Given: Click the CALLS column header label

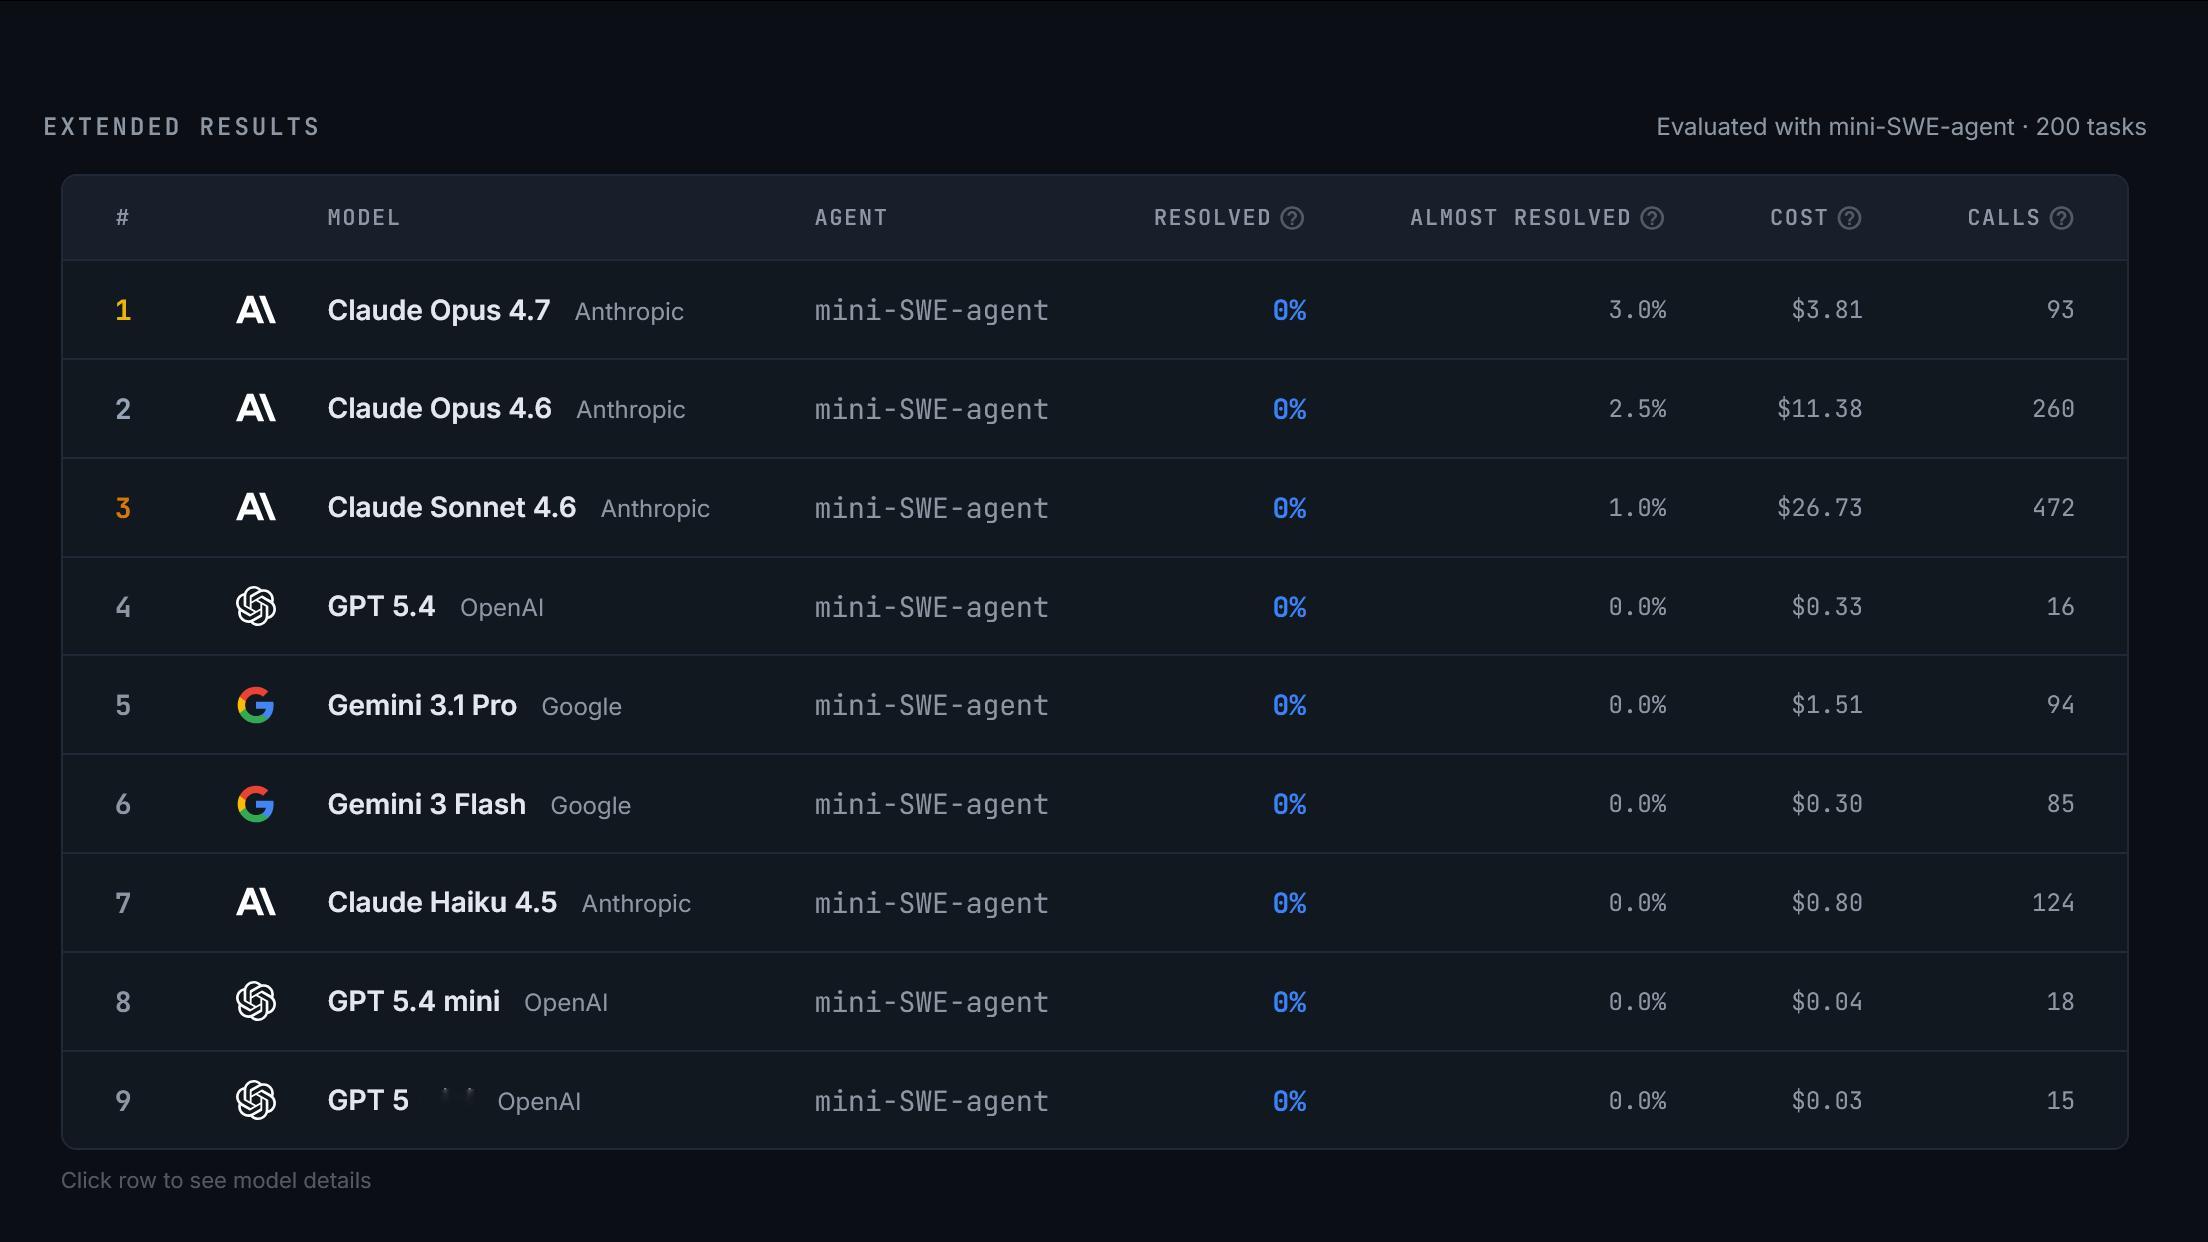Looking at the screenshot, I should (2004, 218).
